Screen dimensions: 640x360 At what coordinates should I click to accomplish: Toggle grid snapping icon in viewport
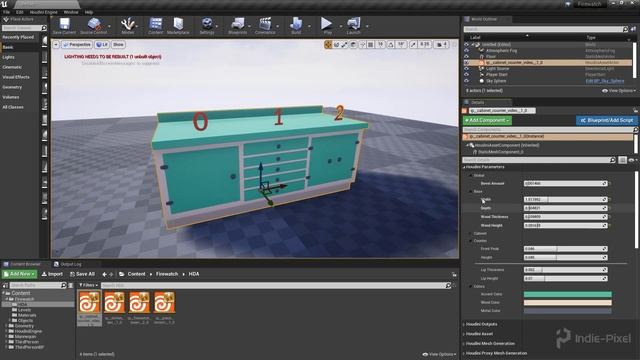pyautogui.click(x=371, y=44)
